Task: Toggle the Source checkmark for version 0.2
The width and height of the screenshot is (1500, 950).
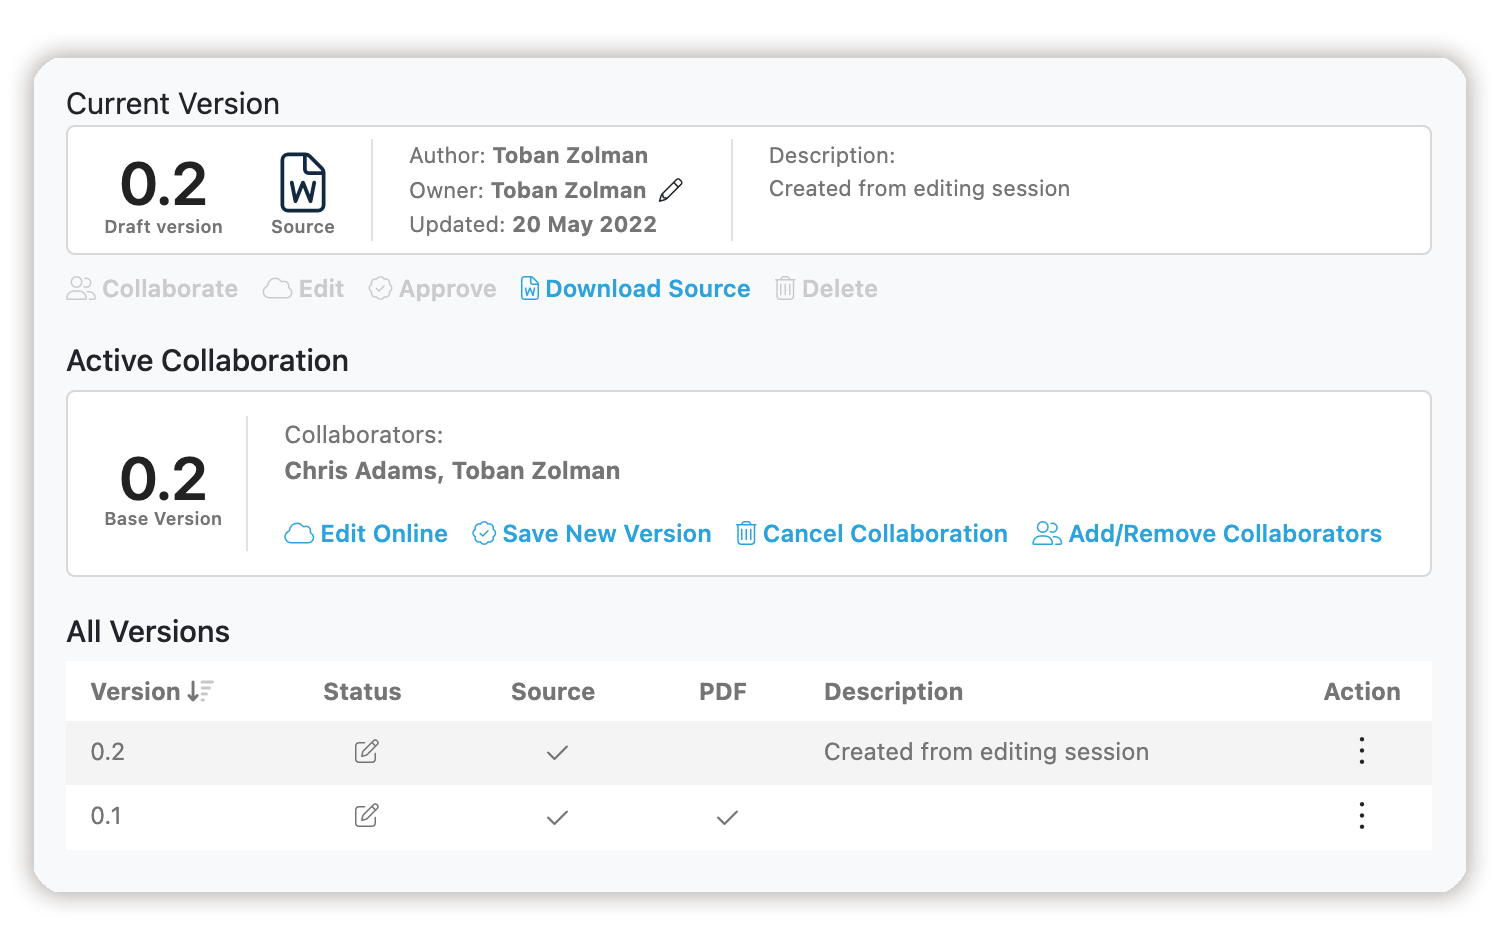Action: (557, 752)
